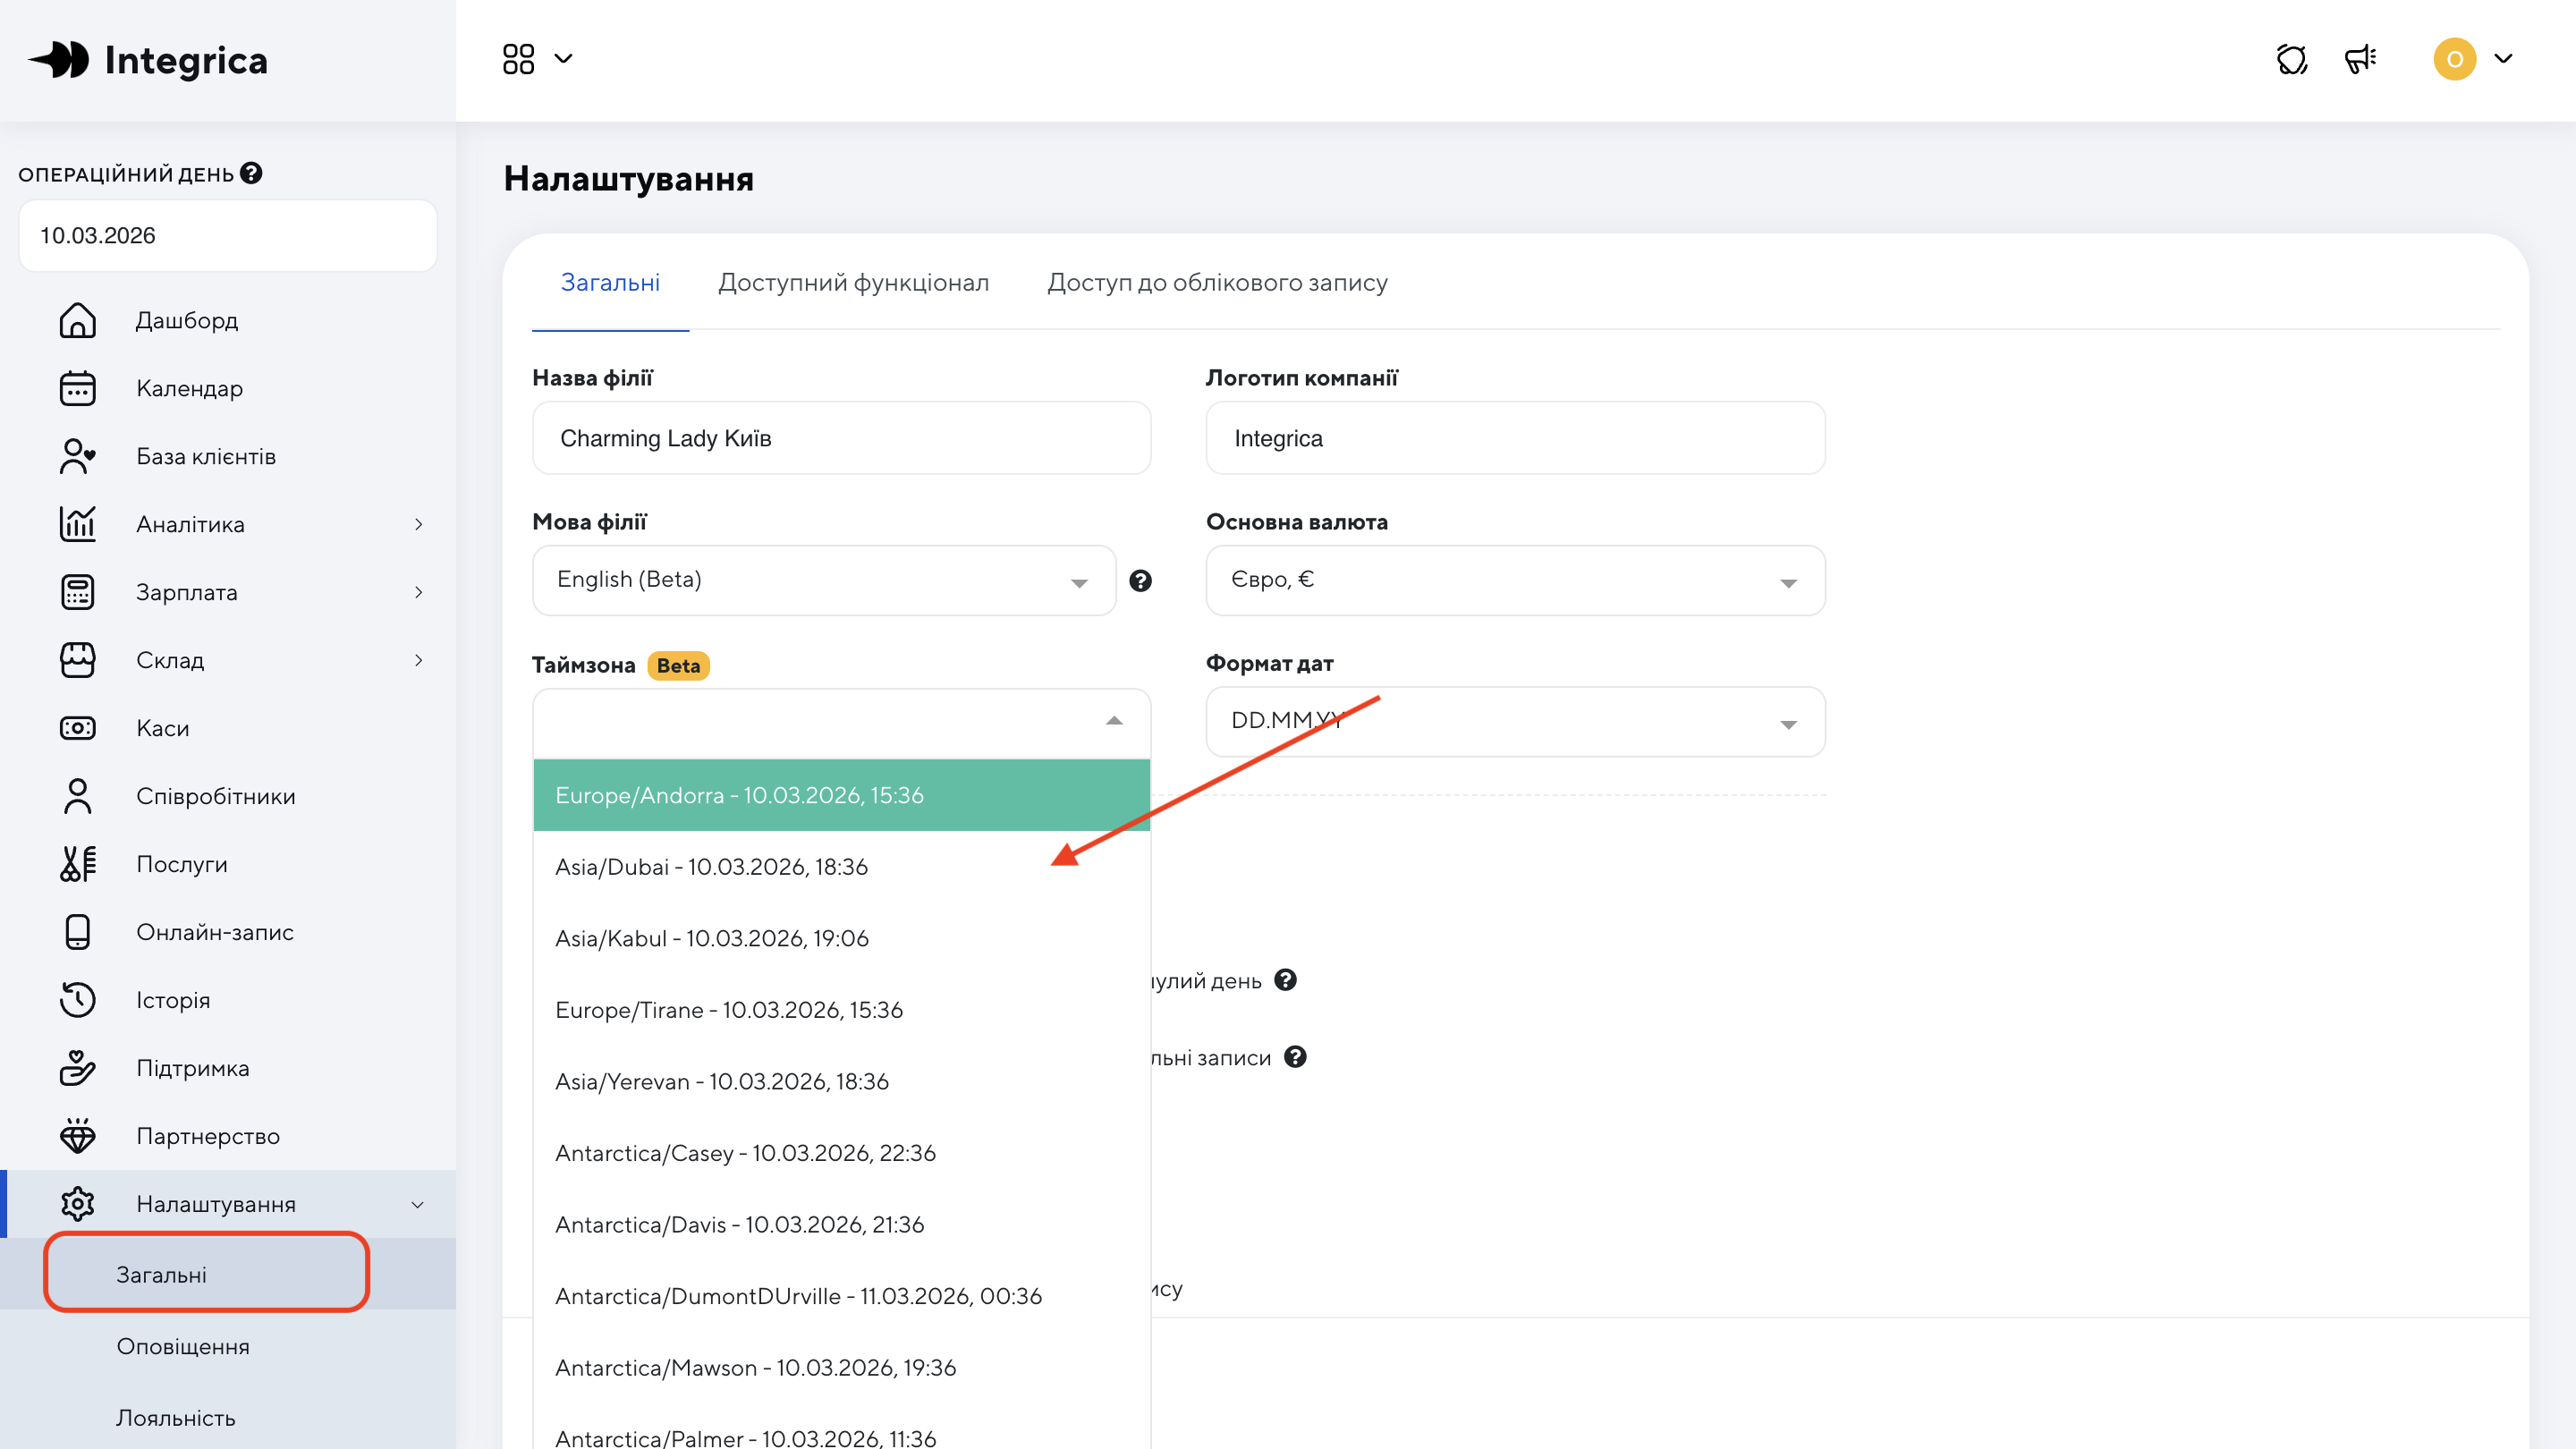
Task: Select Asia/Dubai timezone option
Action: [x=711, y=867]
